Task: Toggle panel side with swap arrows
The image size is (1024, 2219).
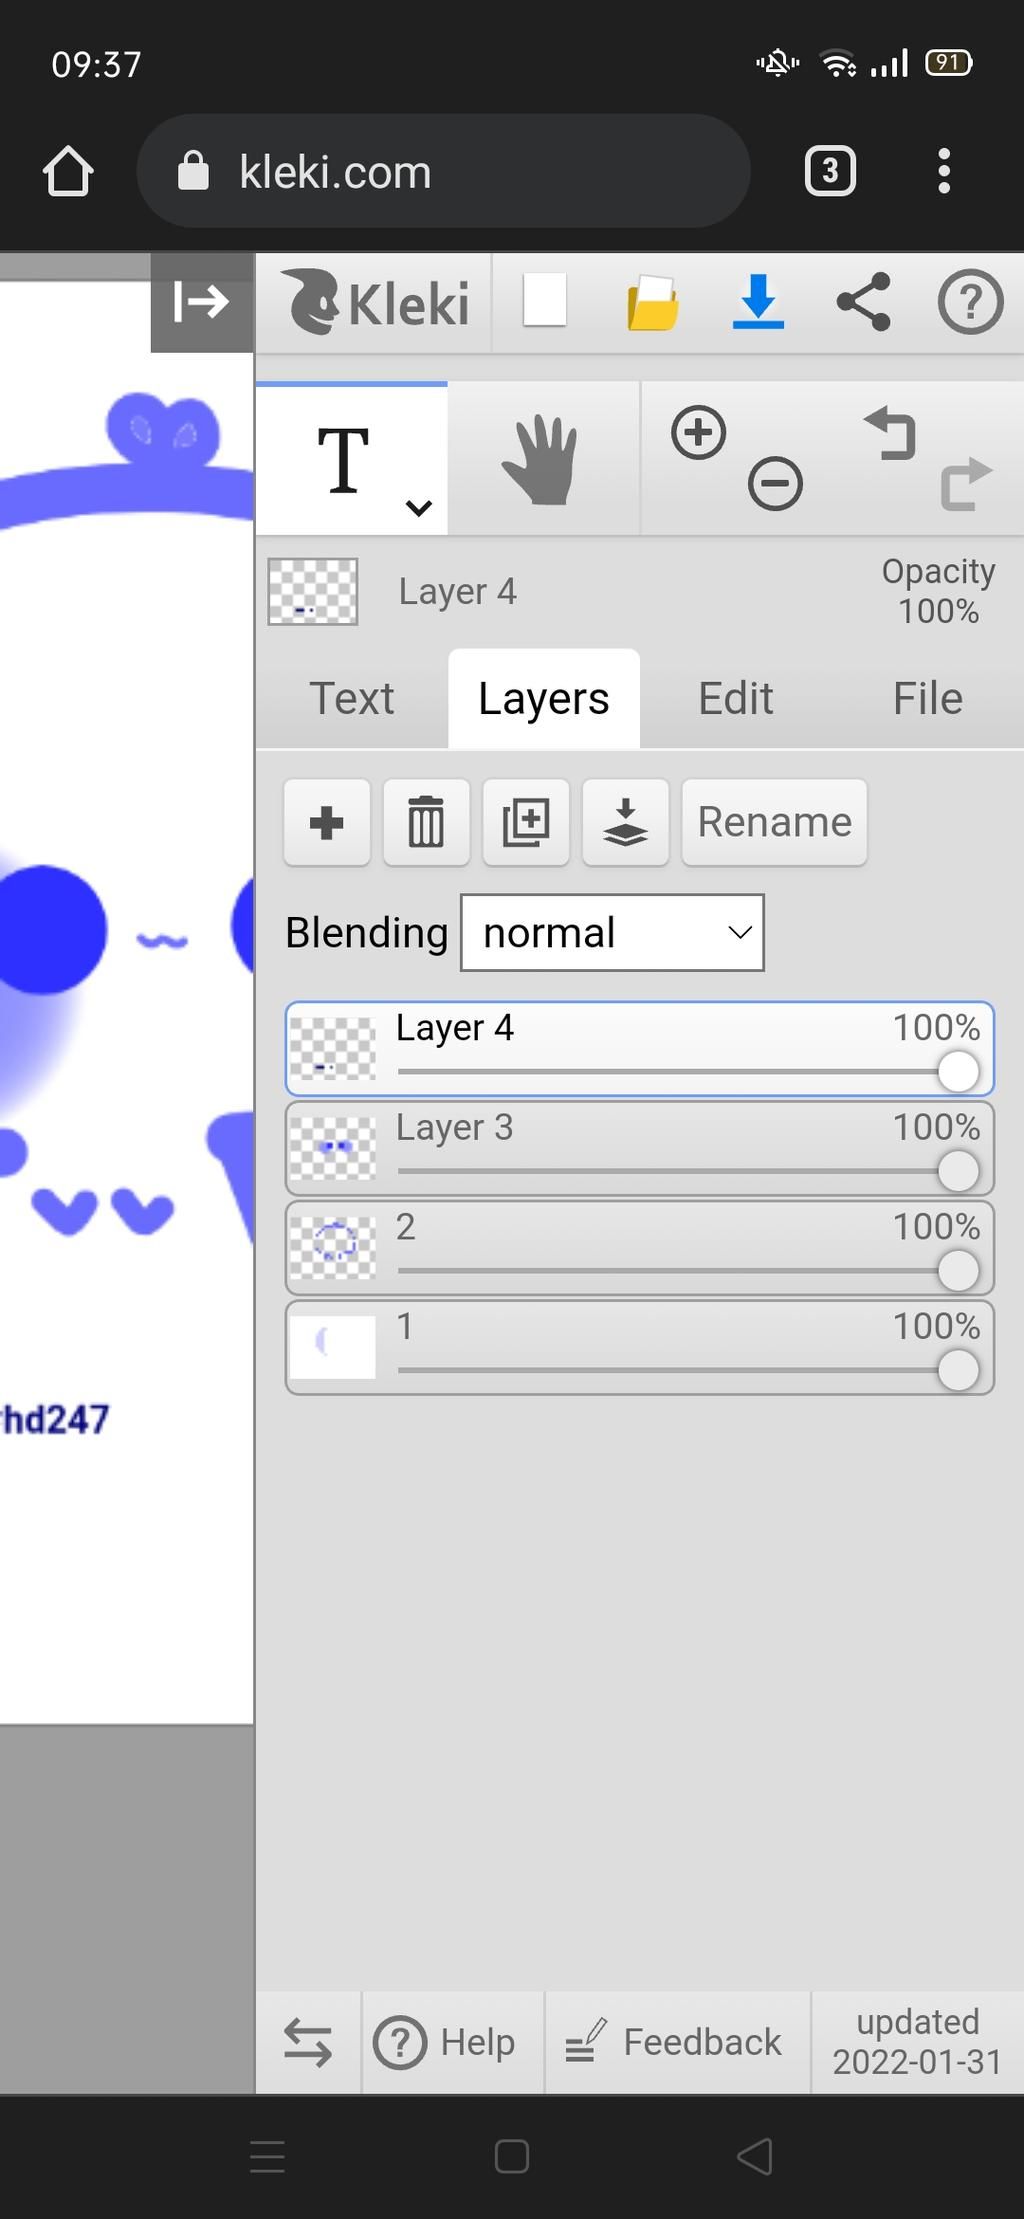Action: (x=308, y=2041)
